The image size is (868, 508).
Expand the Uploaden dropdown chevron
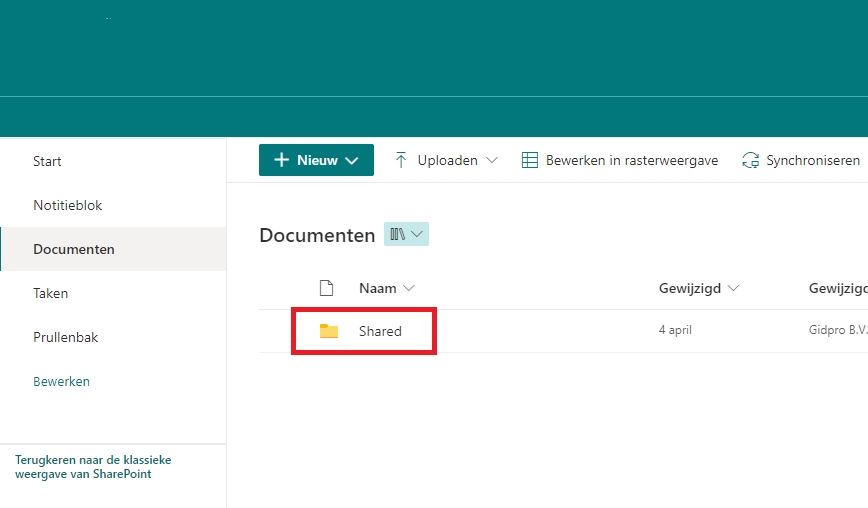tap(491, 160)
